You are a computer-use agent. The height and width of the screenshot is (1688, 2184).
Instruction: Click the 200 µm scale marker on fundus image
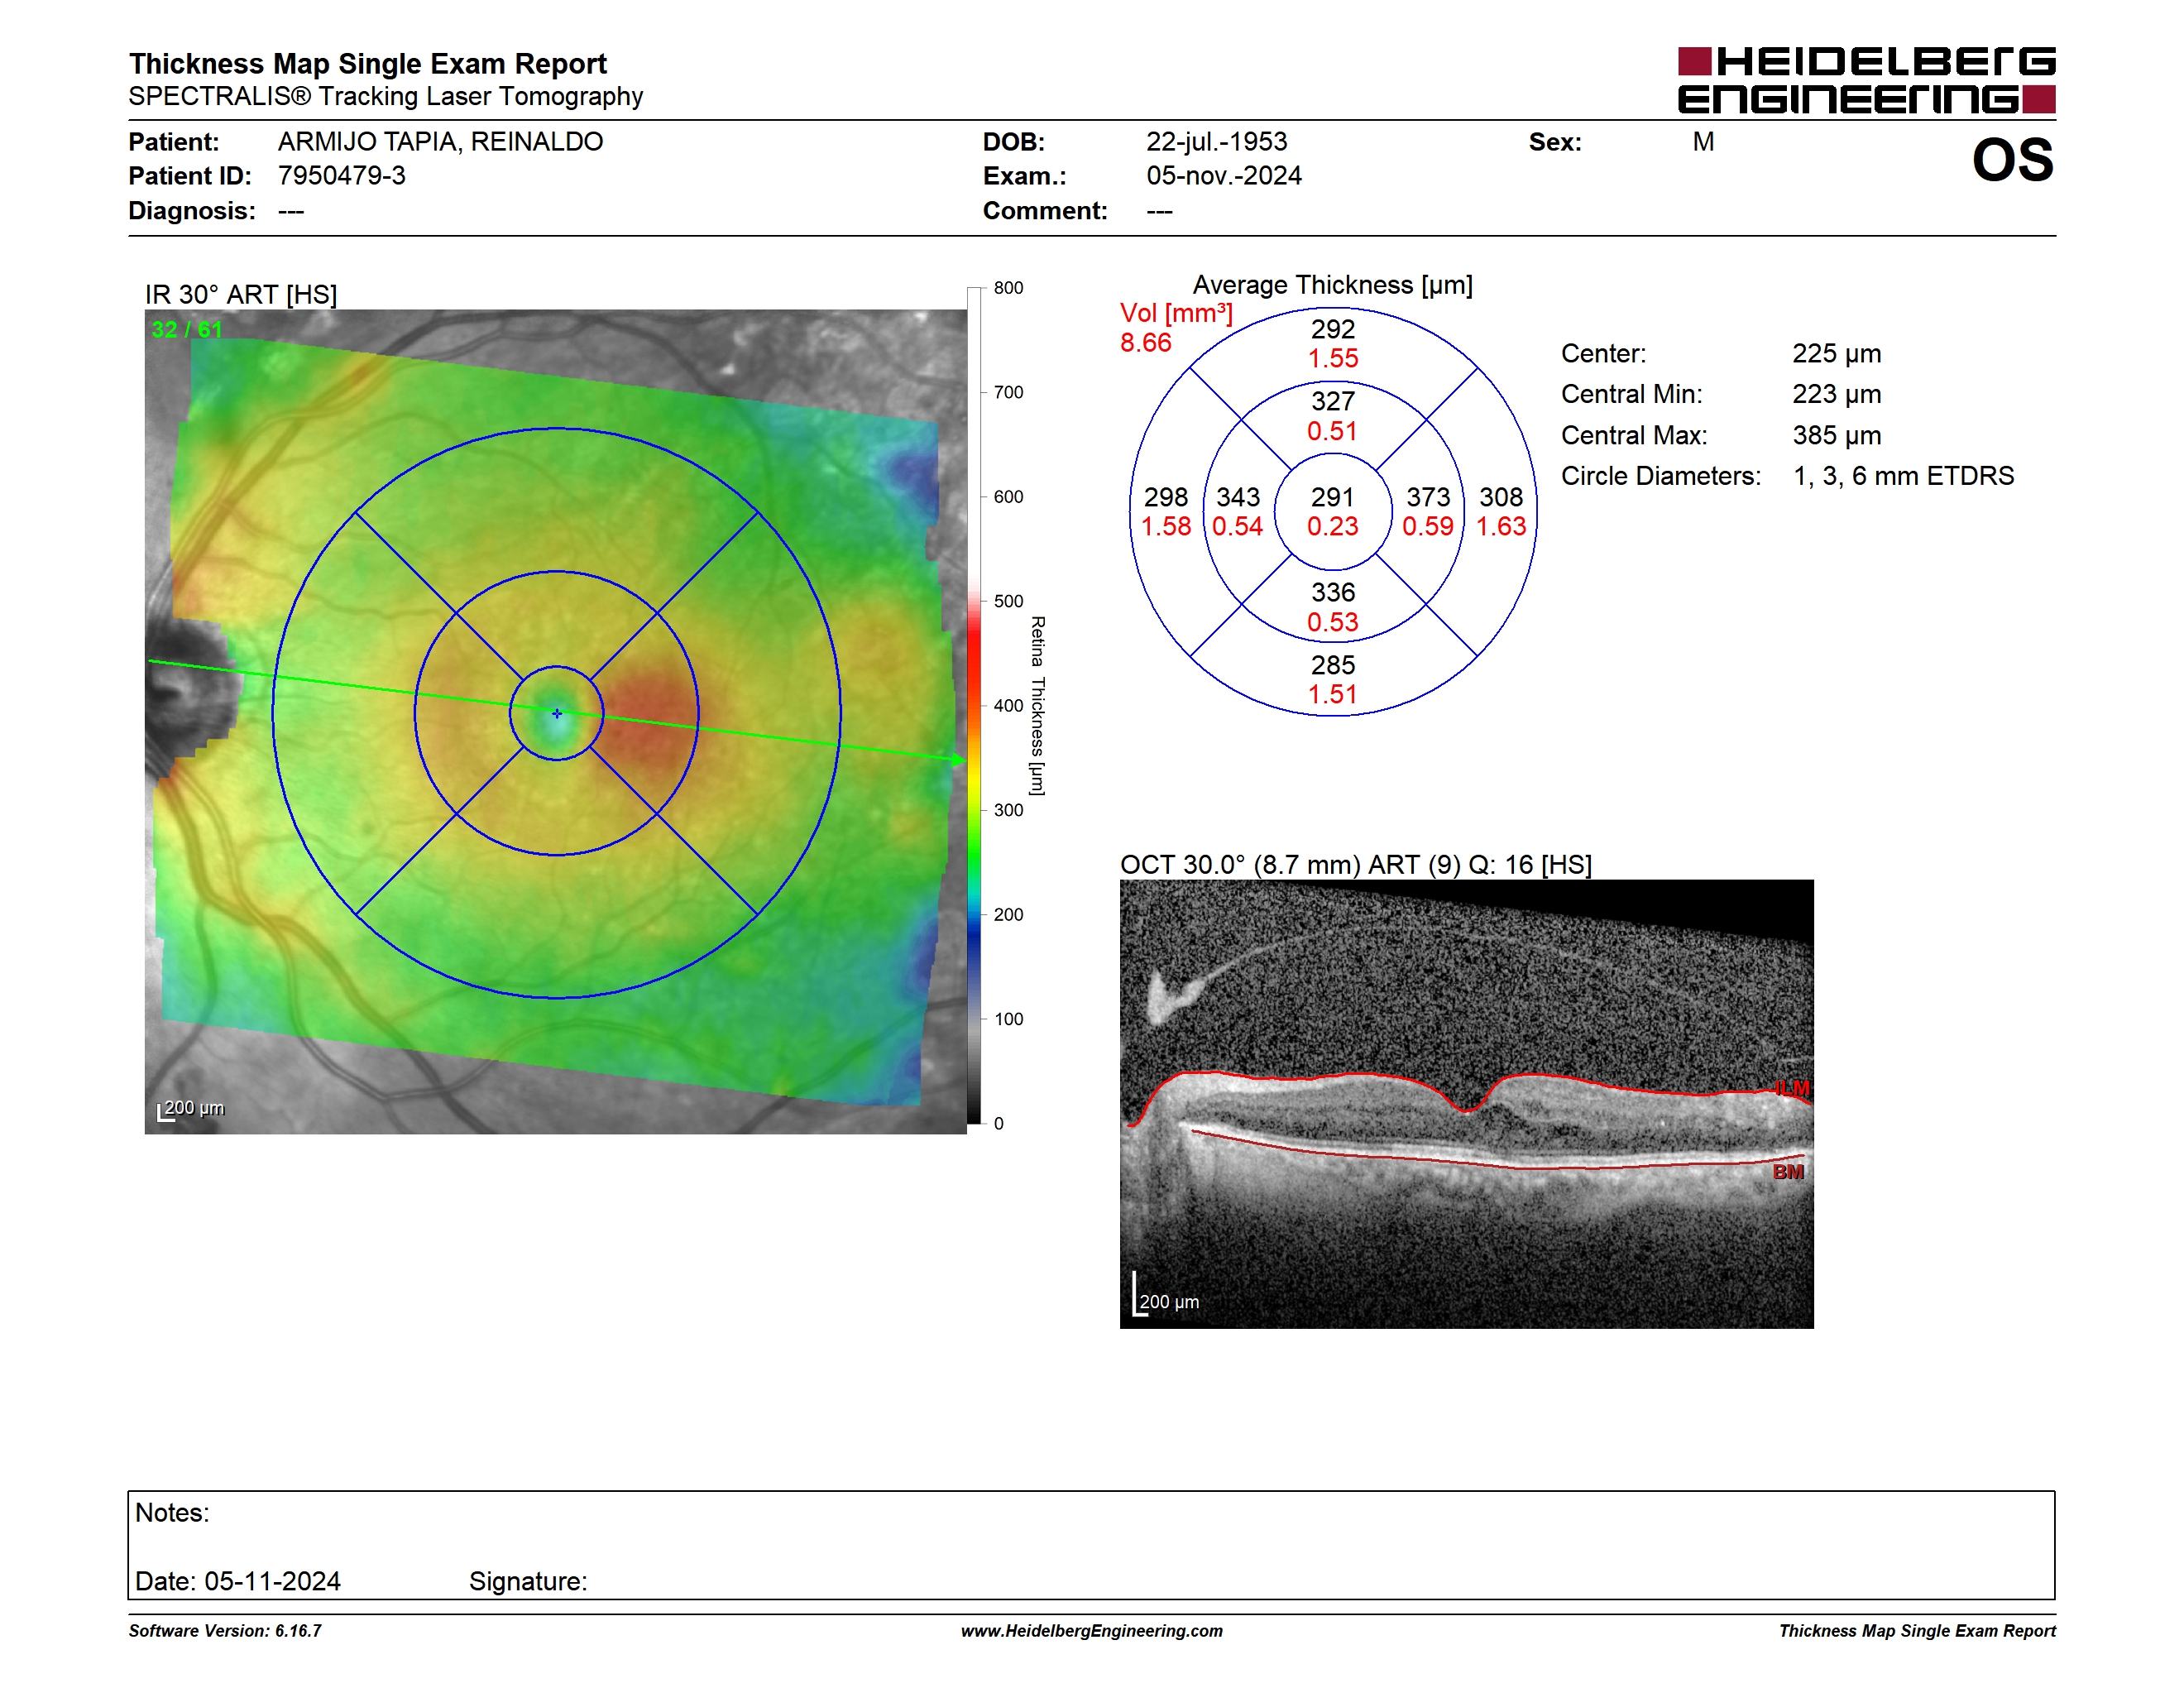click(191, 1109)
